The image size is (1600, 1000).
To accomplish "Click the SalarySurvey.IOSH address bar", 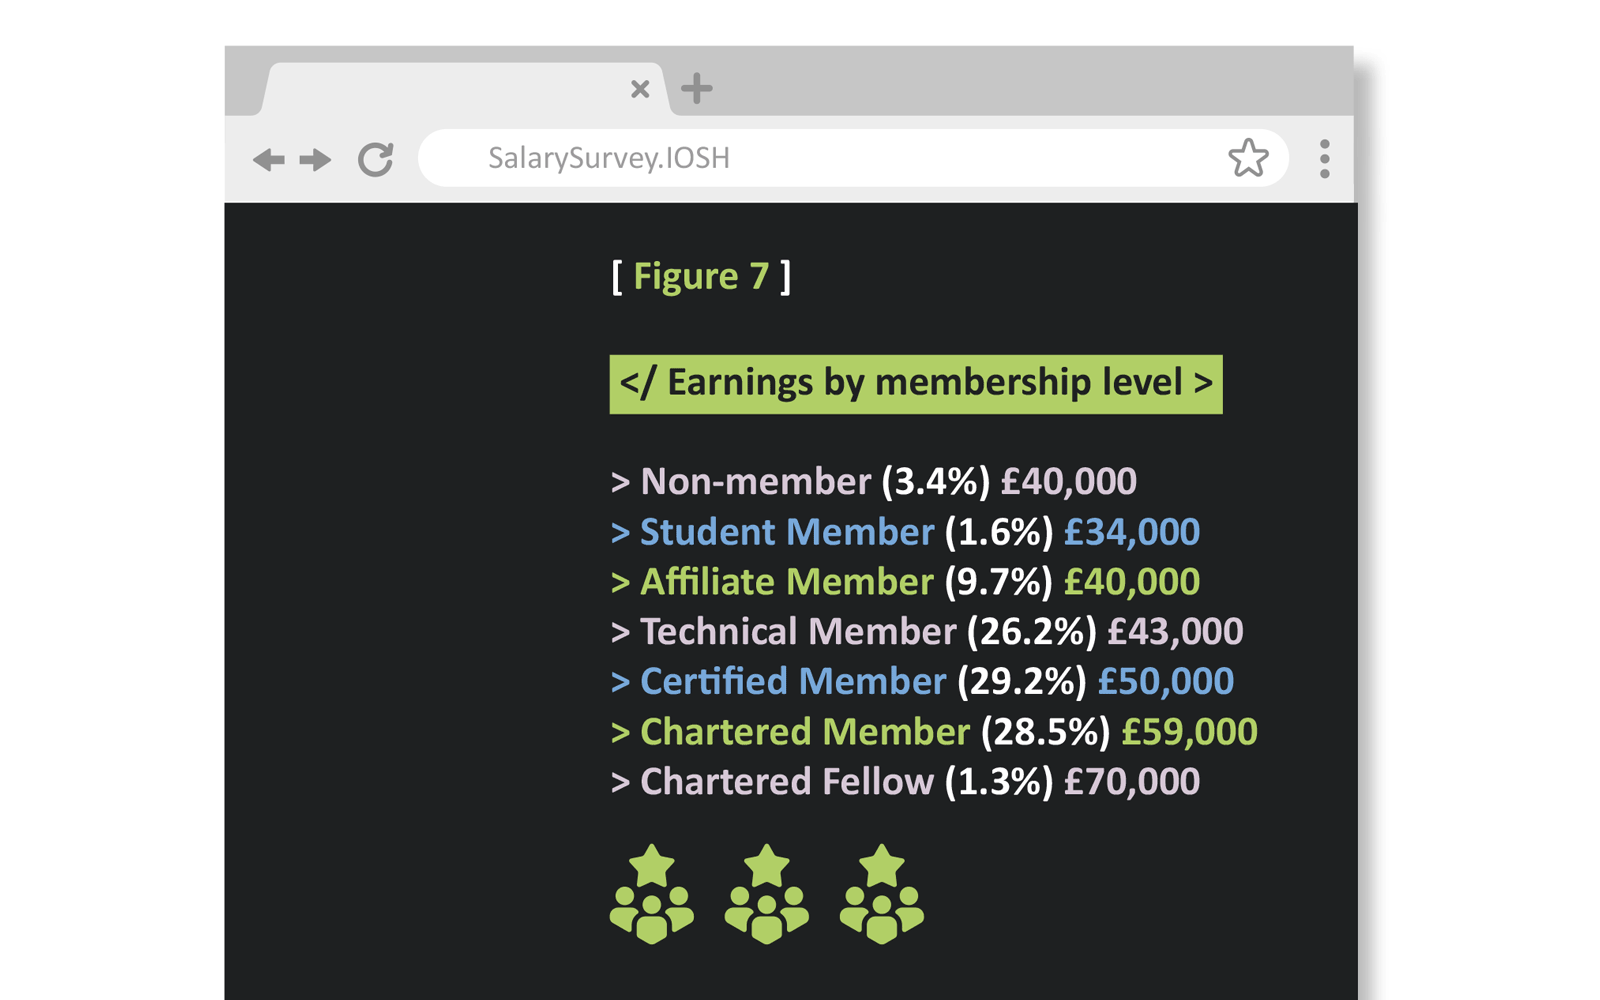I will [x=800, y=158].
